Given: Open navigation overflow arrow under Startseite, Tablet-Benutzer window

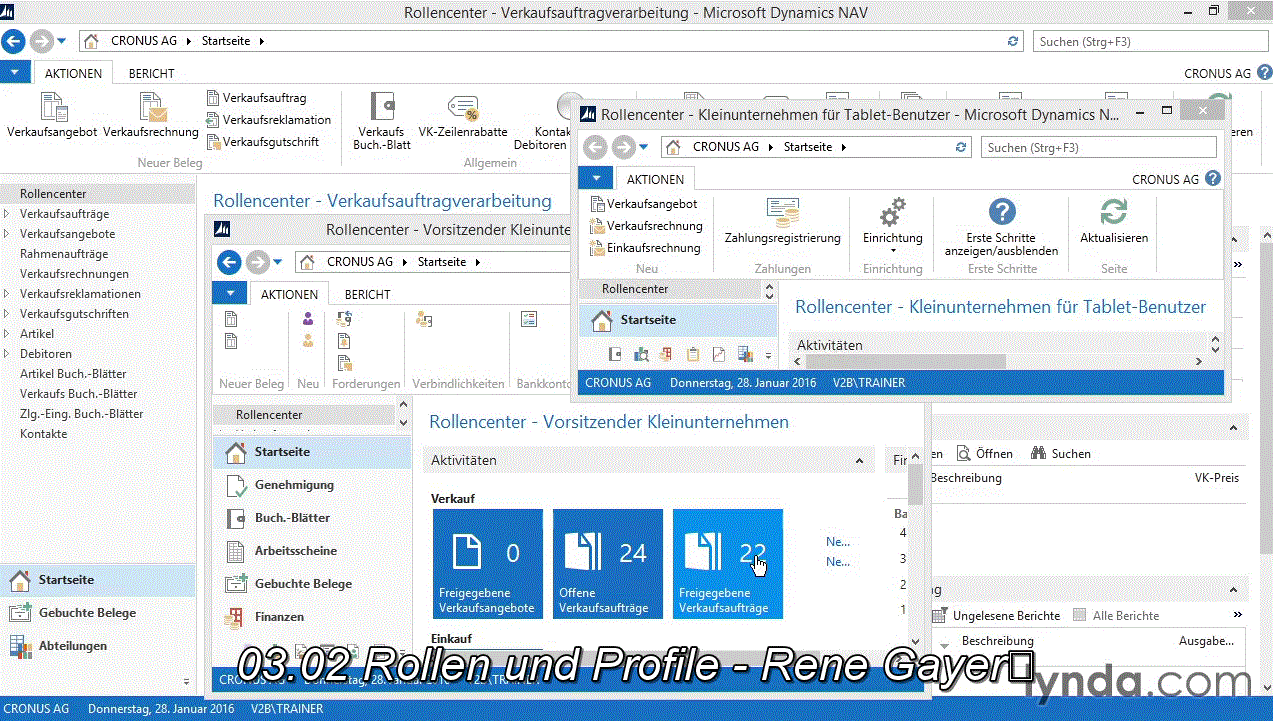Looking at the screenshot, I should coord(769,355).
